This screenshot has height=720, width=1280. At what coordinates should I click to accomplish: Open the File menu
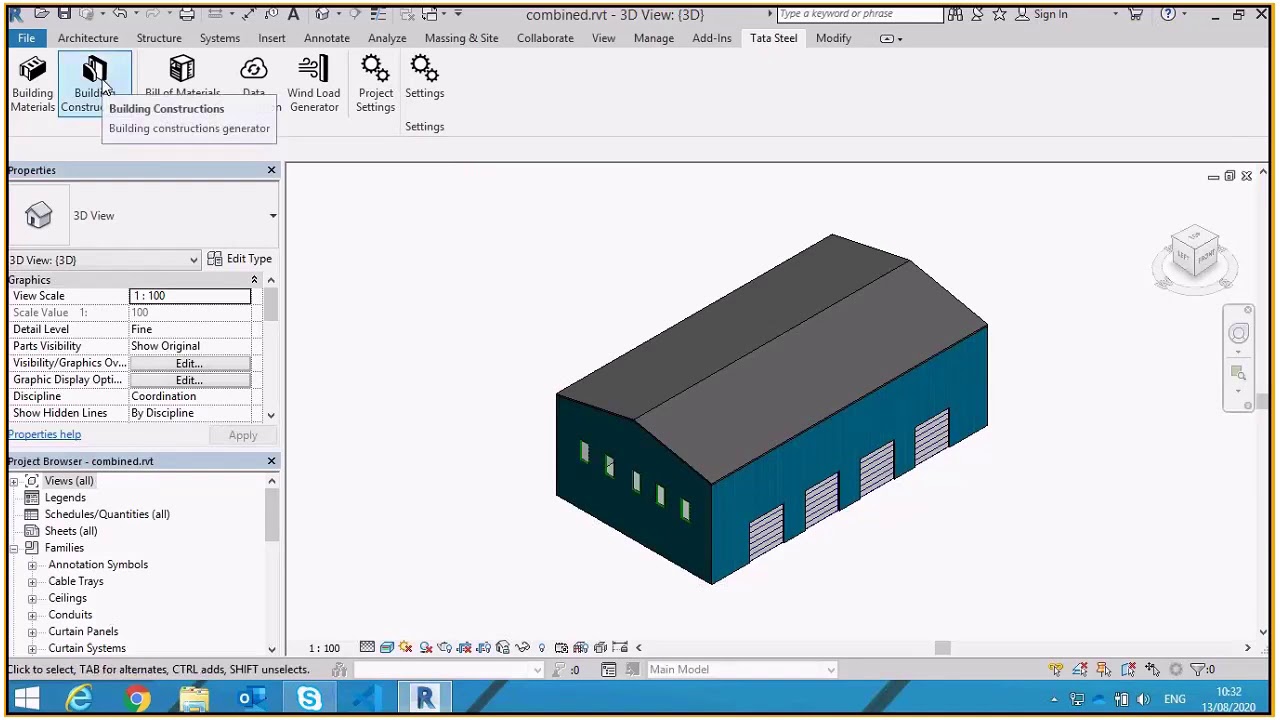click(x=26, y=38)
